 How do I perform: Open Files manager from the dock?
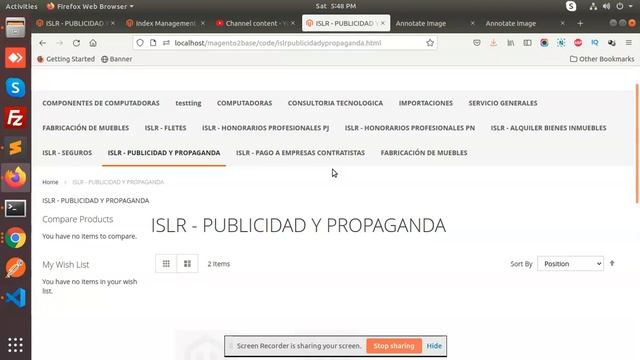[x=16, y=28]
